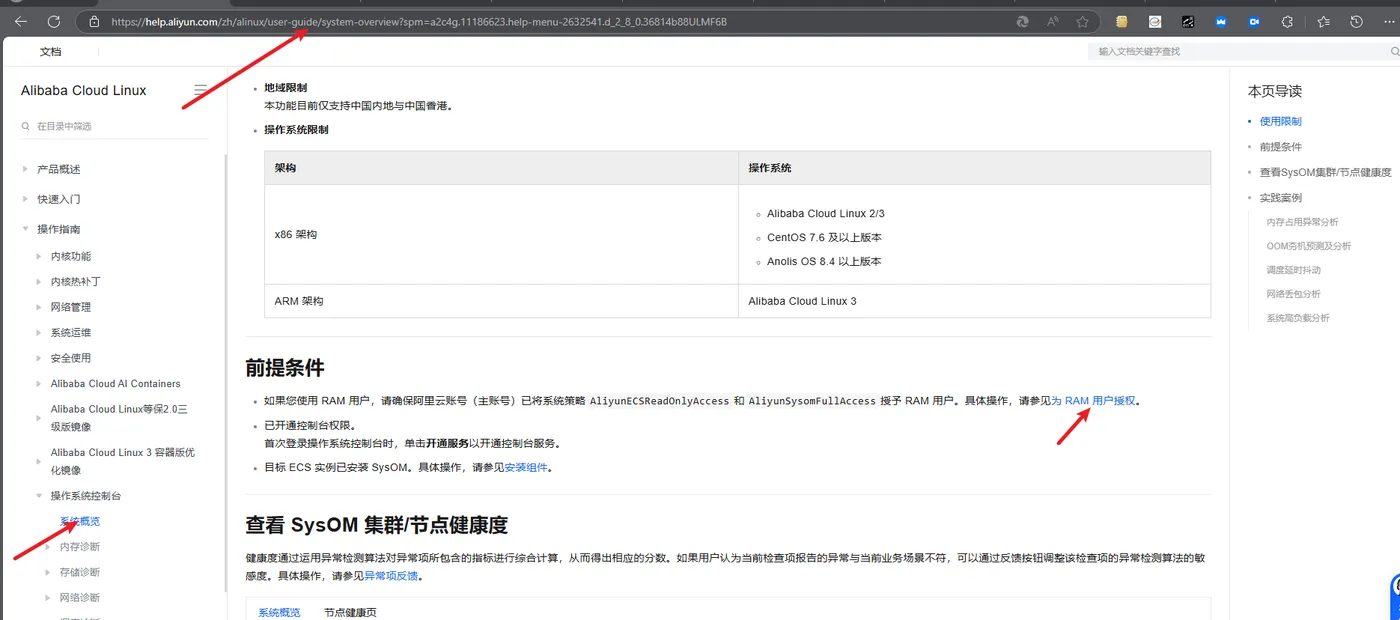Jump to 查看SysOM集群/节点健康度 in page navigation
Image resolution: width=1400 pixels, height=620 pixels.
click(x=1326, y=173)
